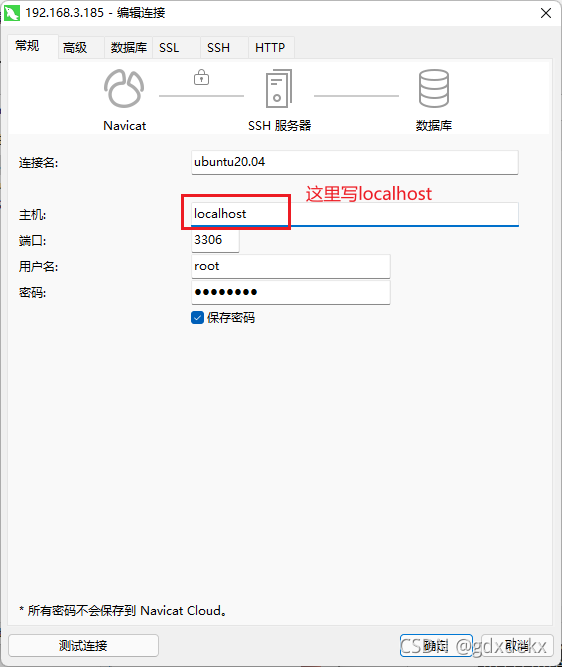Screen dimensions: 562x667
Task: Open the 数据库 tab
Action: click(128, 47)
